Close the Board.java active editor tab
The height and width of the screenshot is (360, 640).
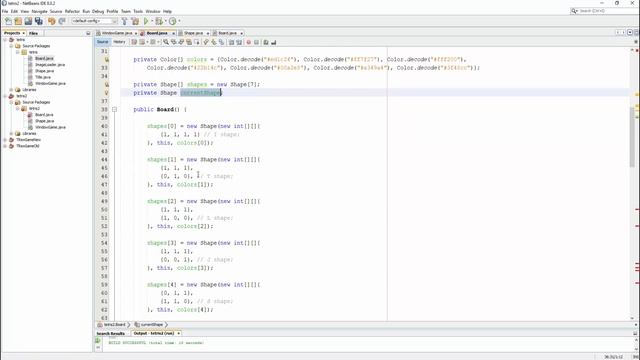point(173,33)
